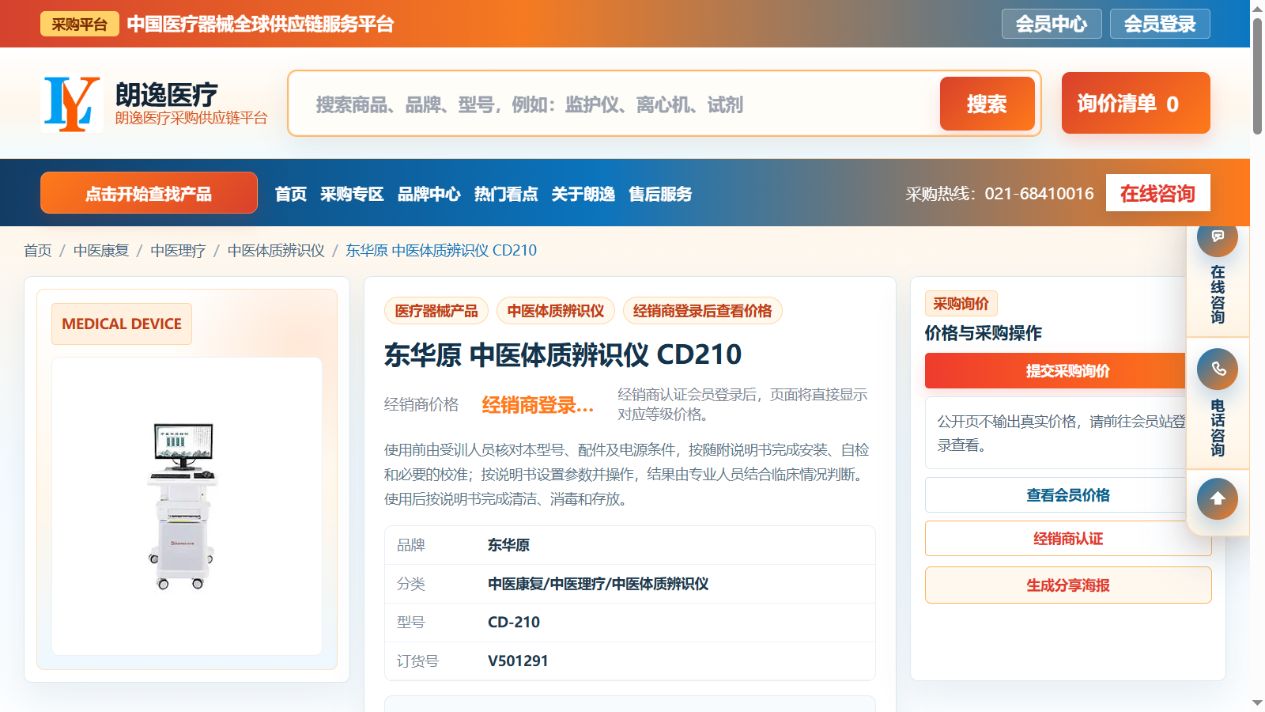Click the 医疗器械产品 tag
Viewport: 1265px width, 712px height.
[436, 311]
